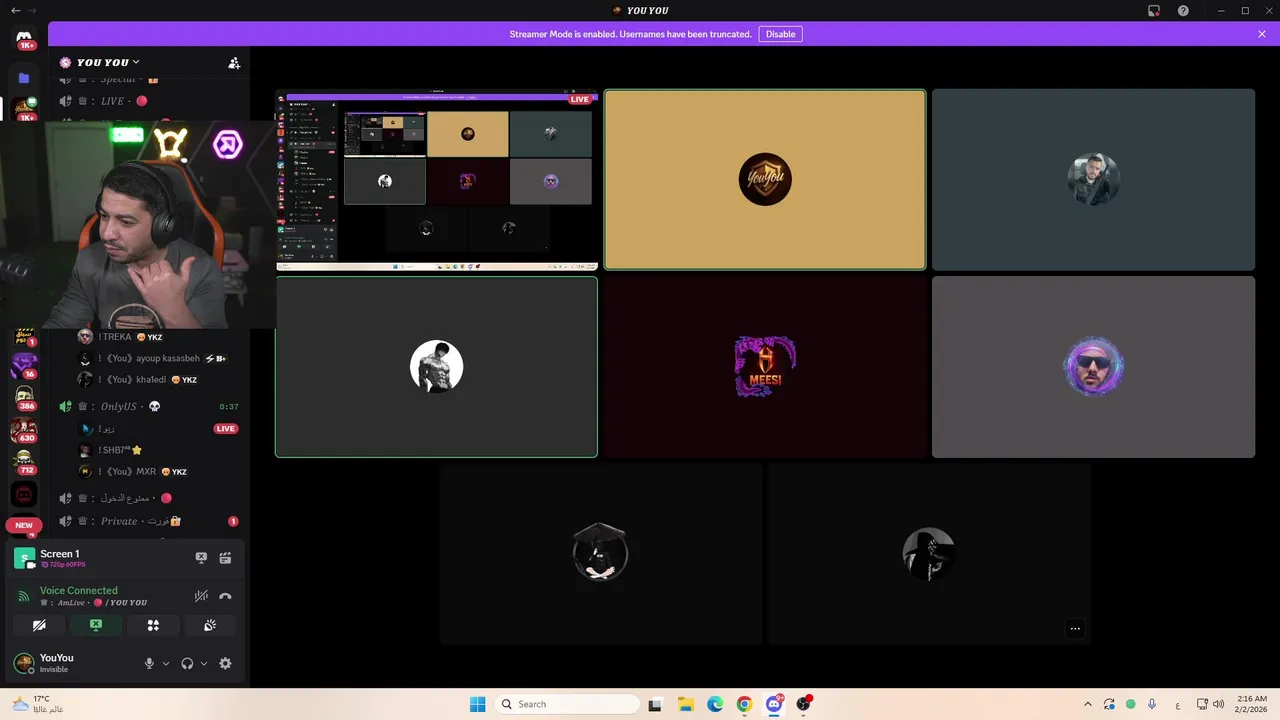Viewport: 1280px width, 720px height.
Task: Open User Settings gear icon
Action: 225,663
